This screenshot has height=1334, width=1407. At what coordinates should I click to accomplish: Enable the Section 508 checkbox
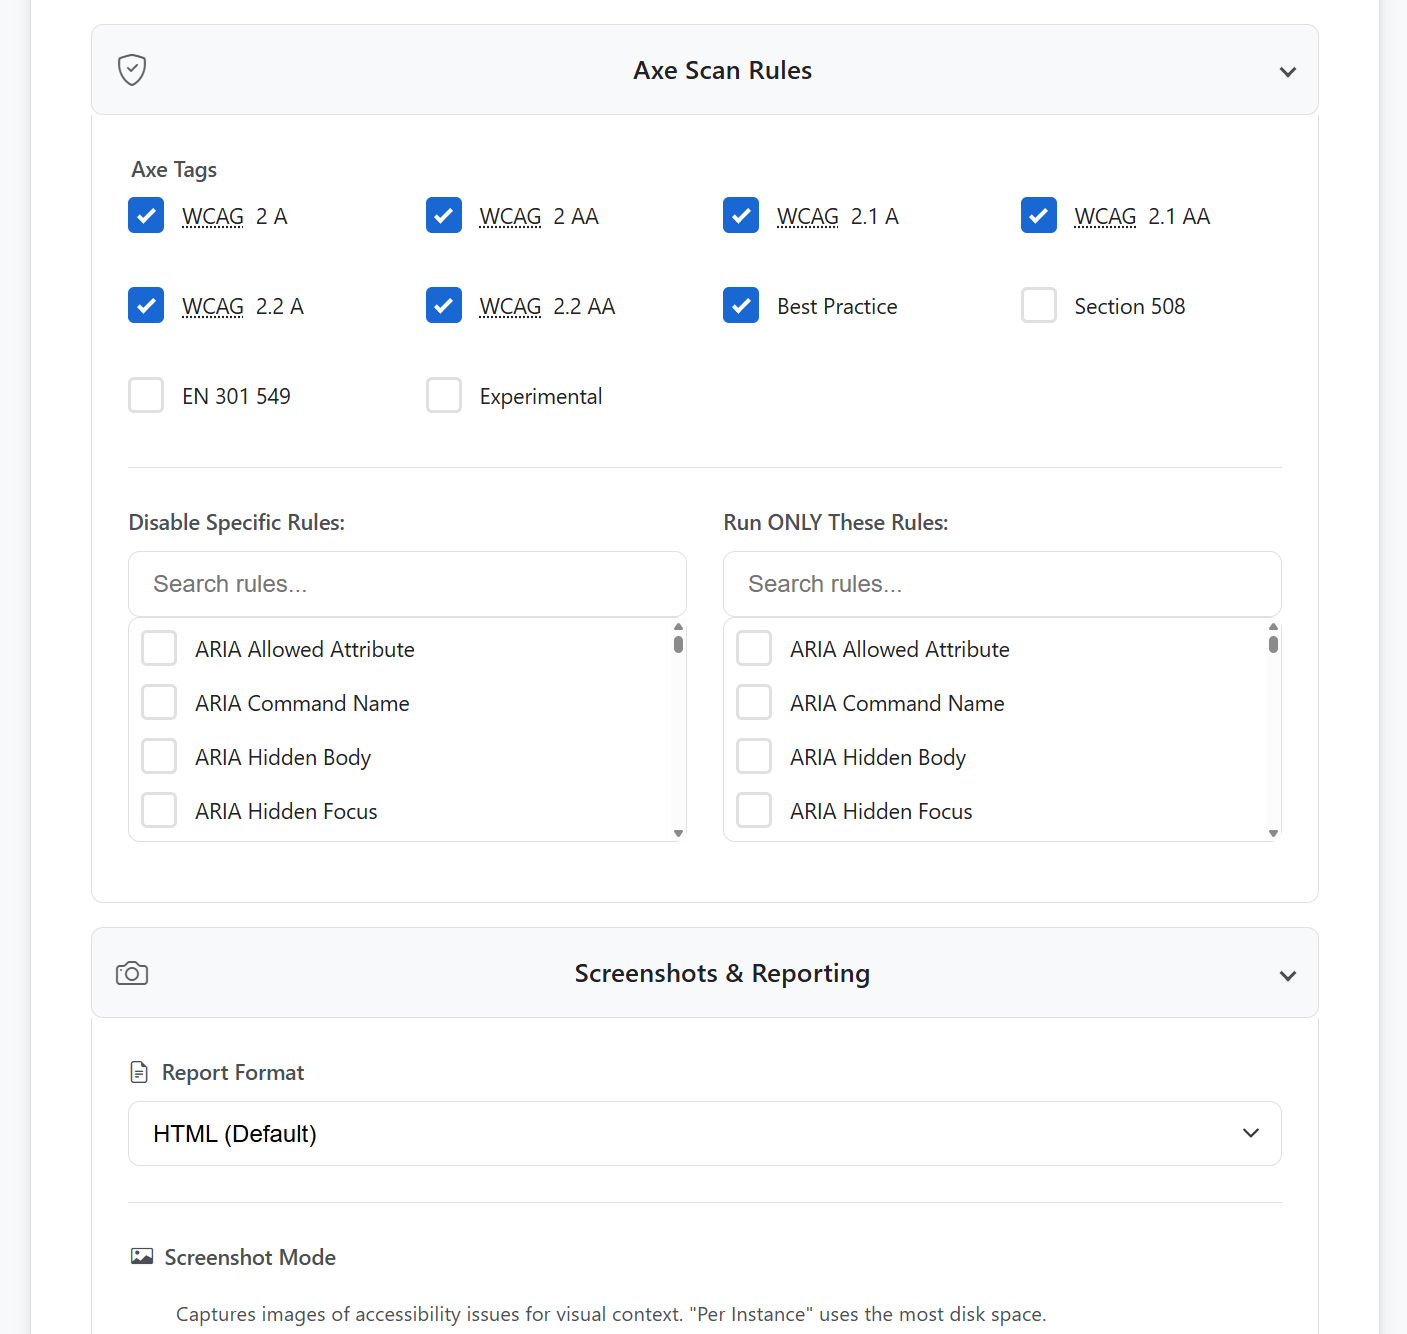pyautogui.click(x=1038, y=306)
